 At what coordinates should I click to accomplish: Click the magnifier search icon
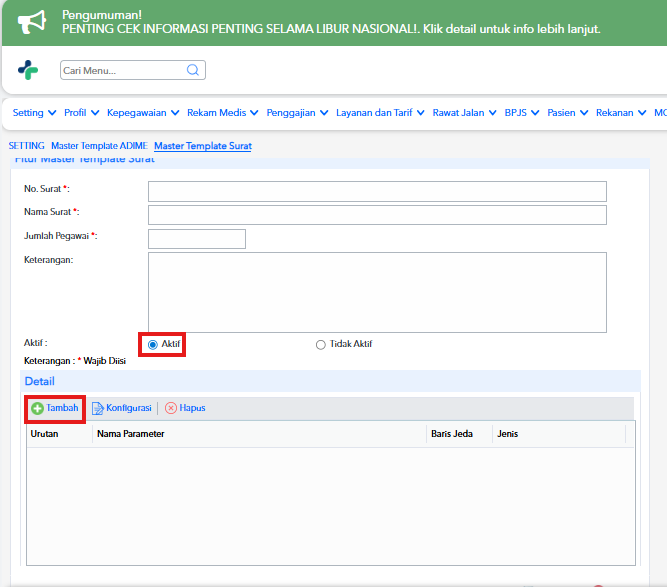click(x=193, y=70)
